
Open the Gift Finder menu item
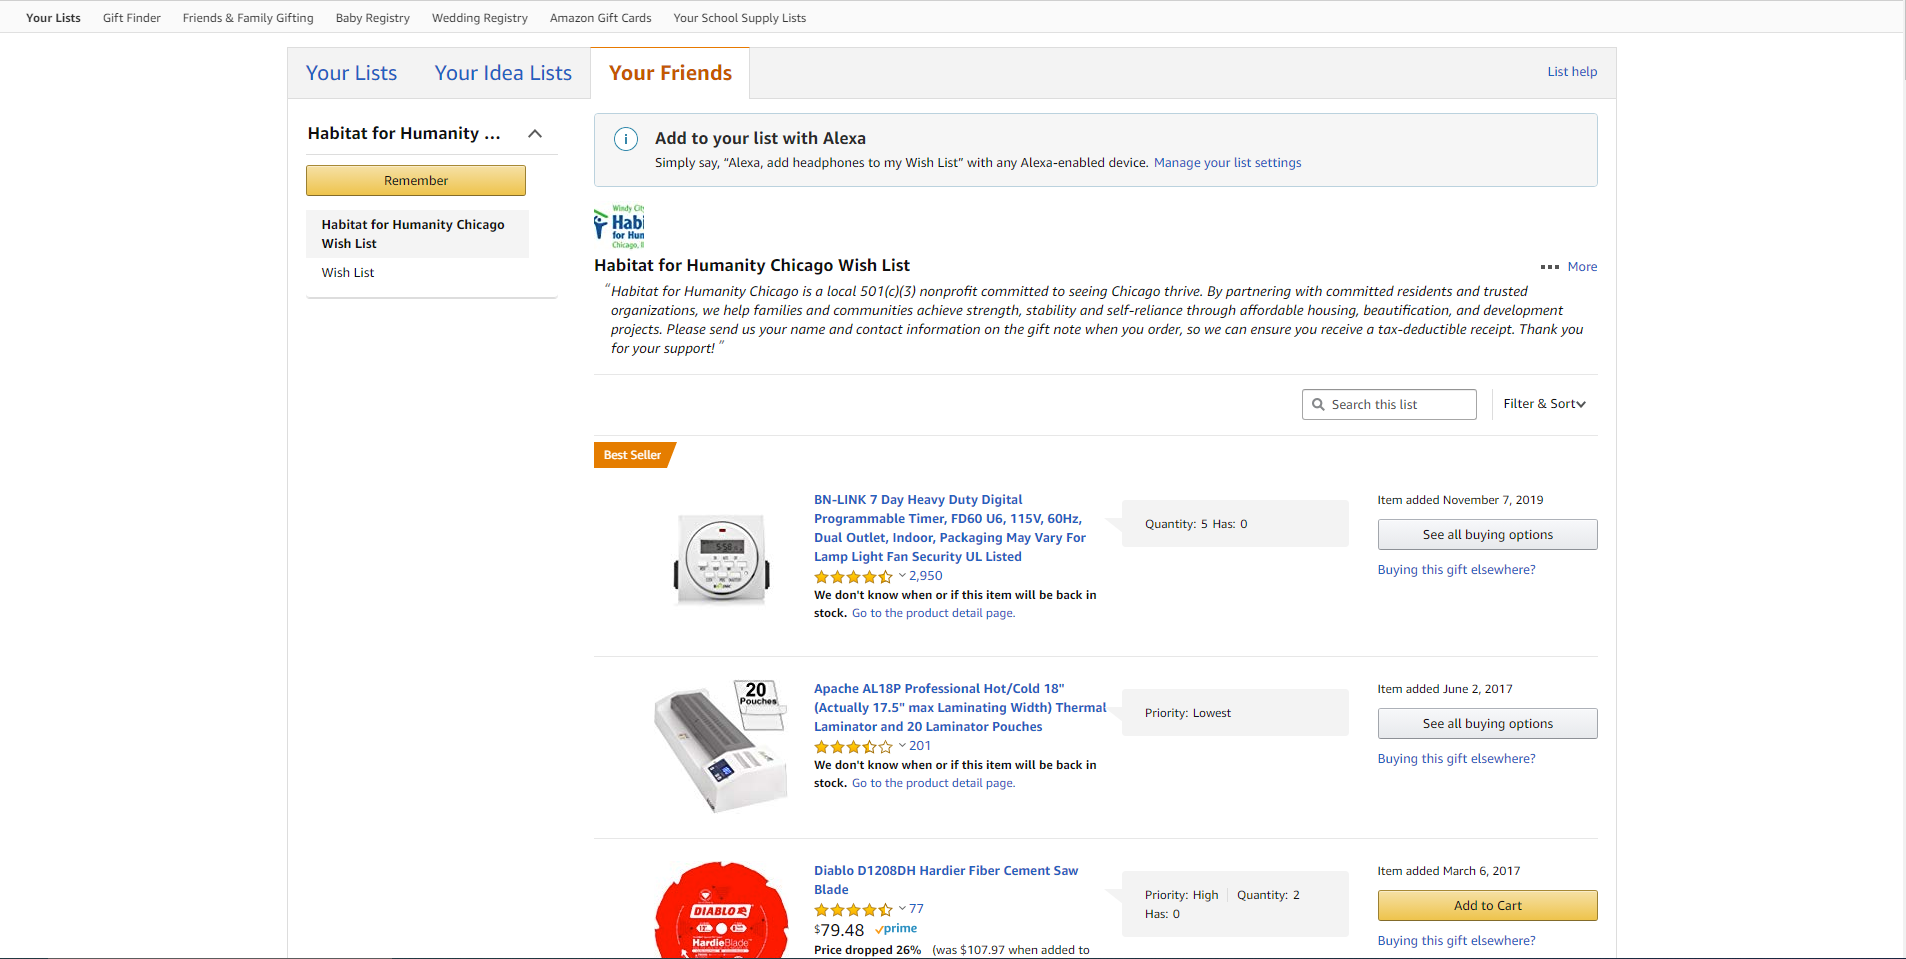[x=132, y=18]
